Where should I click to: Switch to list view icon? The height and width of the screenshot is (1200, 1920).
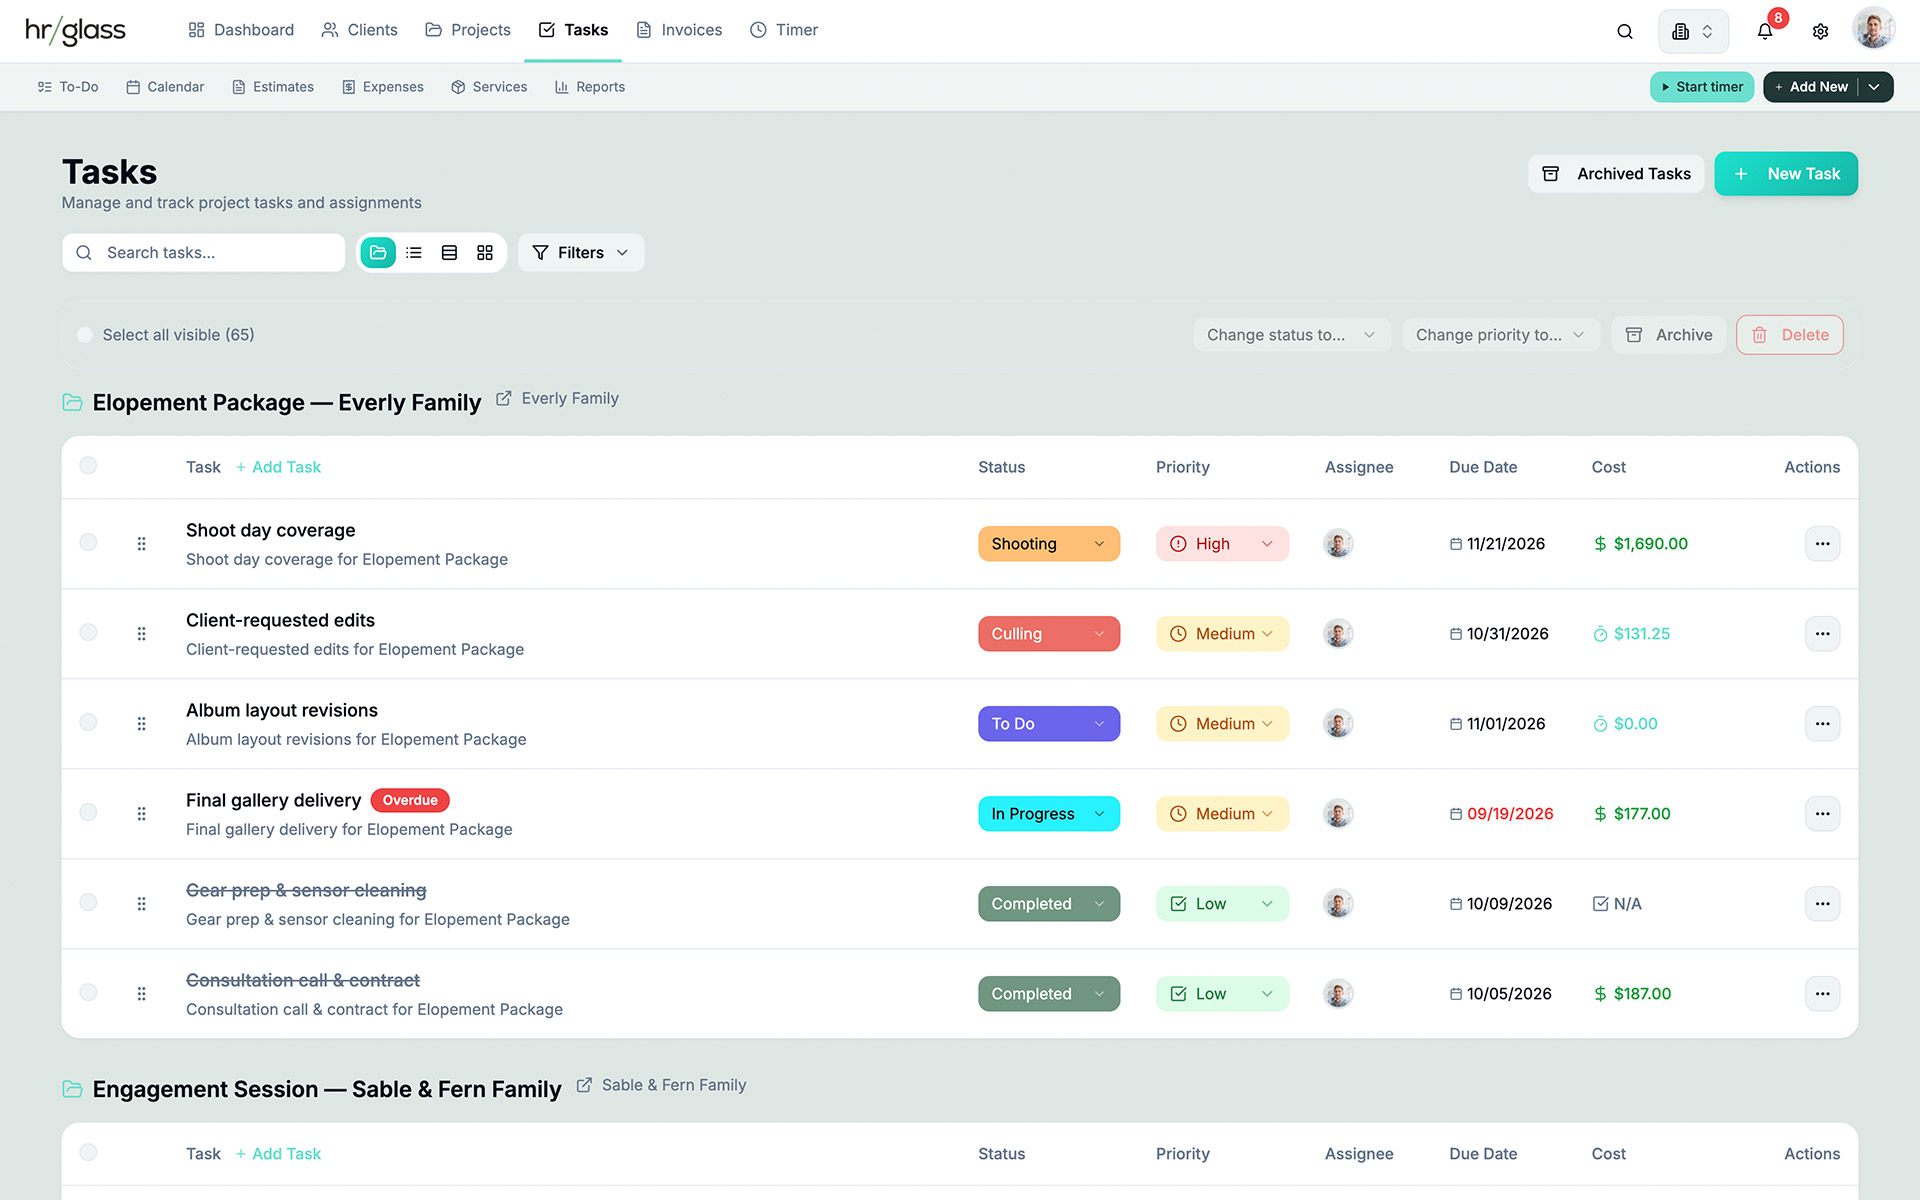tap(414, 253)
